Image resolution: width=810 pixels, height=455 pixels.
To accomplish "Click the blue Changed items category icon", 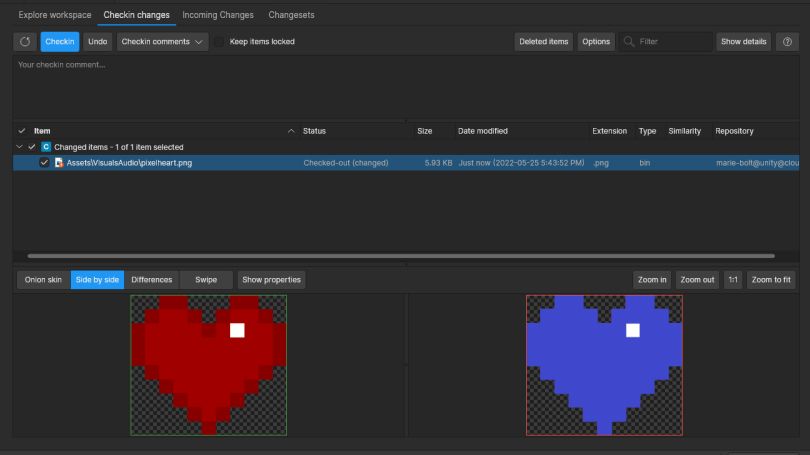I will point(45,147).
